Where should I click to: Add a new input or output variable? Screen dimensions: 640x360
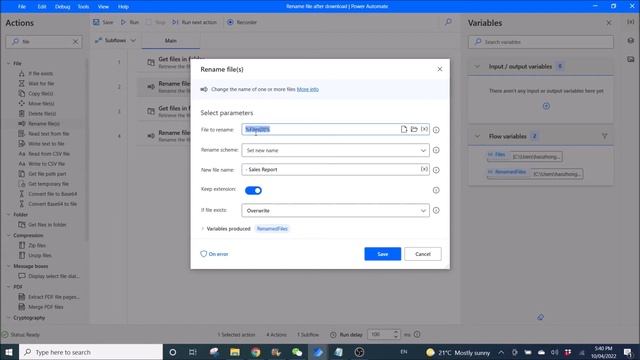[x=546, y=106]
